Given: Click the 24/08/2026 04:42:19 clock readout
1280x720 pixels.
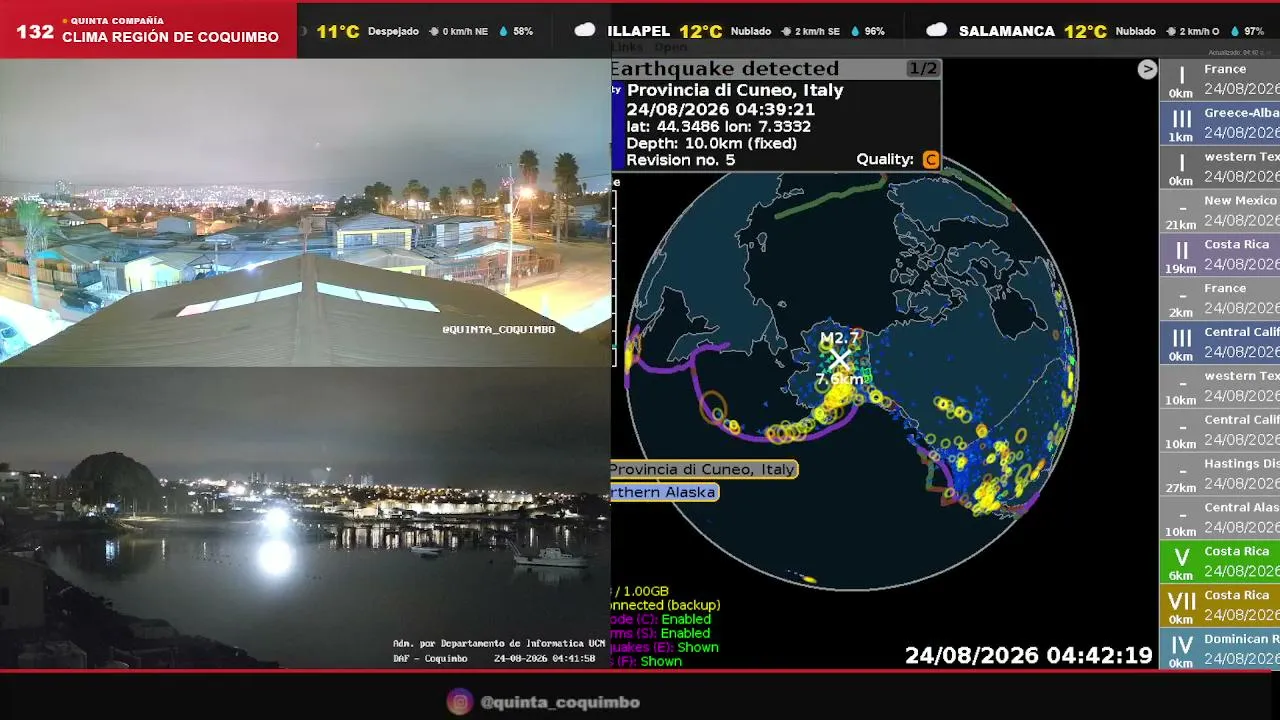Looking at the screenshot, I should tap(1029, 656).
